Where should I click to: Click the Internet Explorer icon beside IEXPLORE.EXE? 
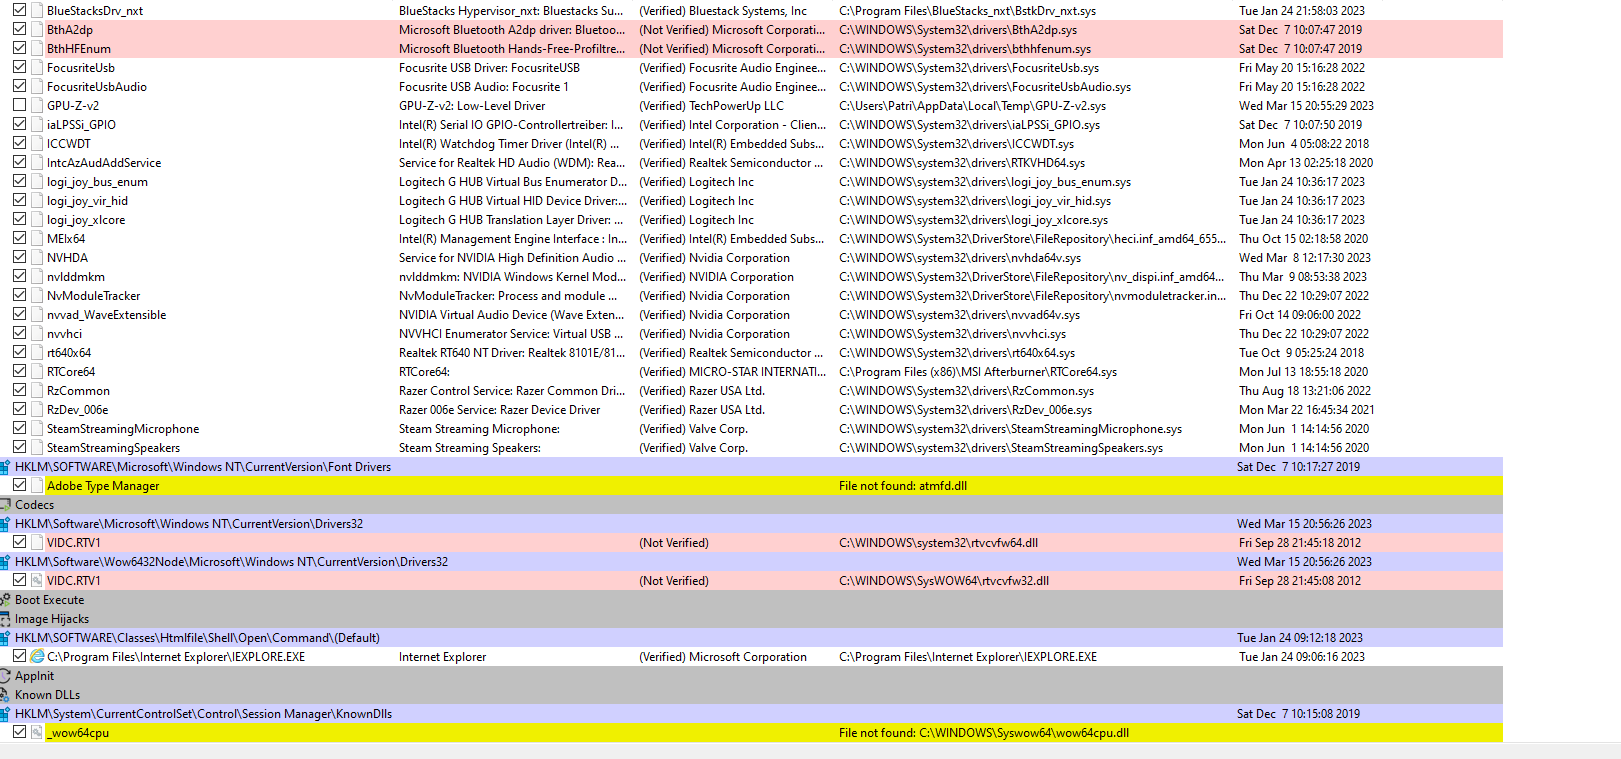click(37, 657)
